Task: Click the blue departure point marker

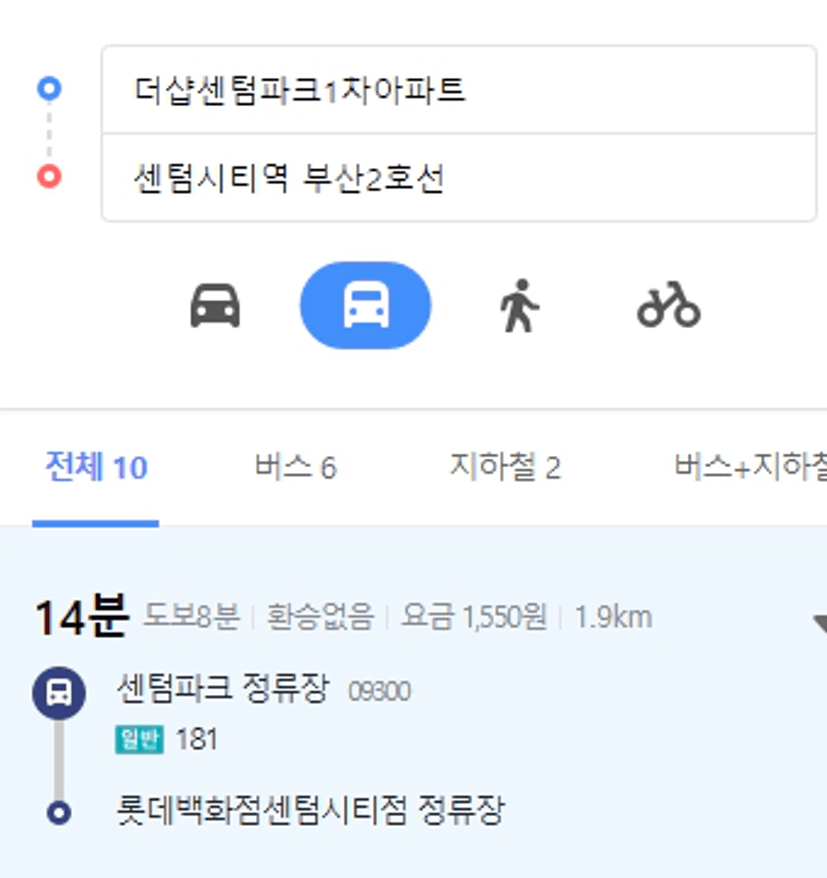Action: pos(49,88)
